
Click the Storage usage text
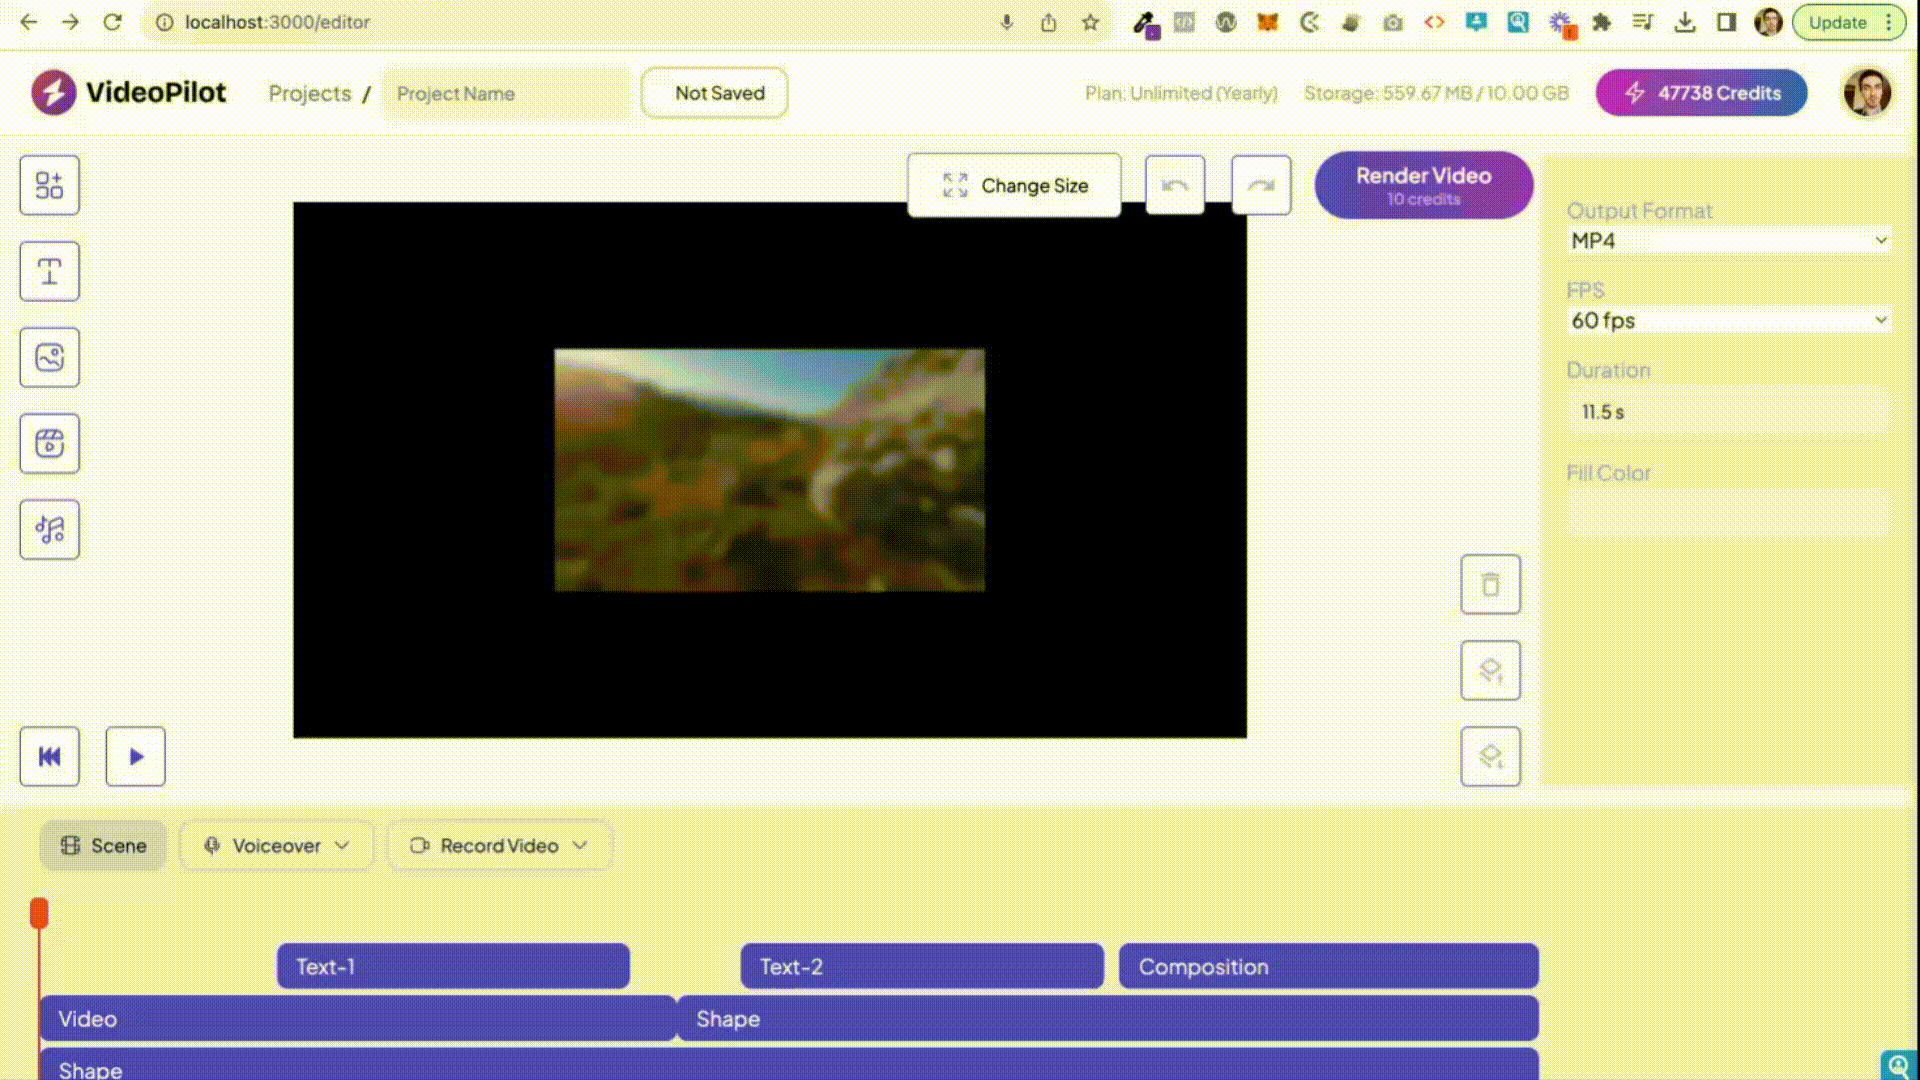point(1436,93)
